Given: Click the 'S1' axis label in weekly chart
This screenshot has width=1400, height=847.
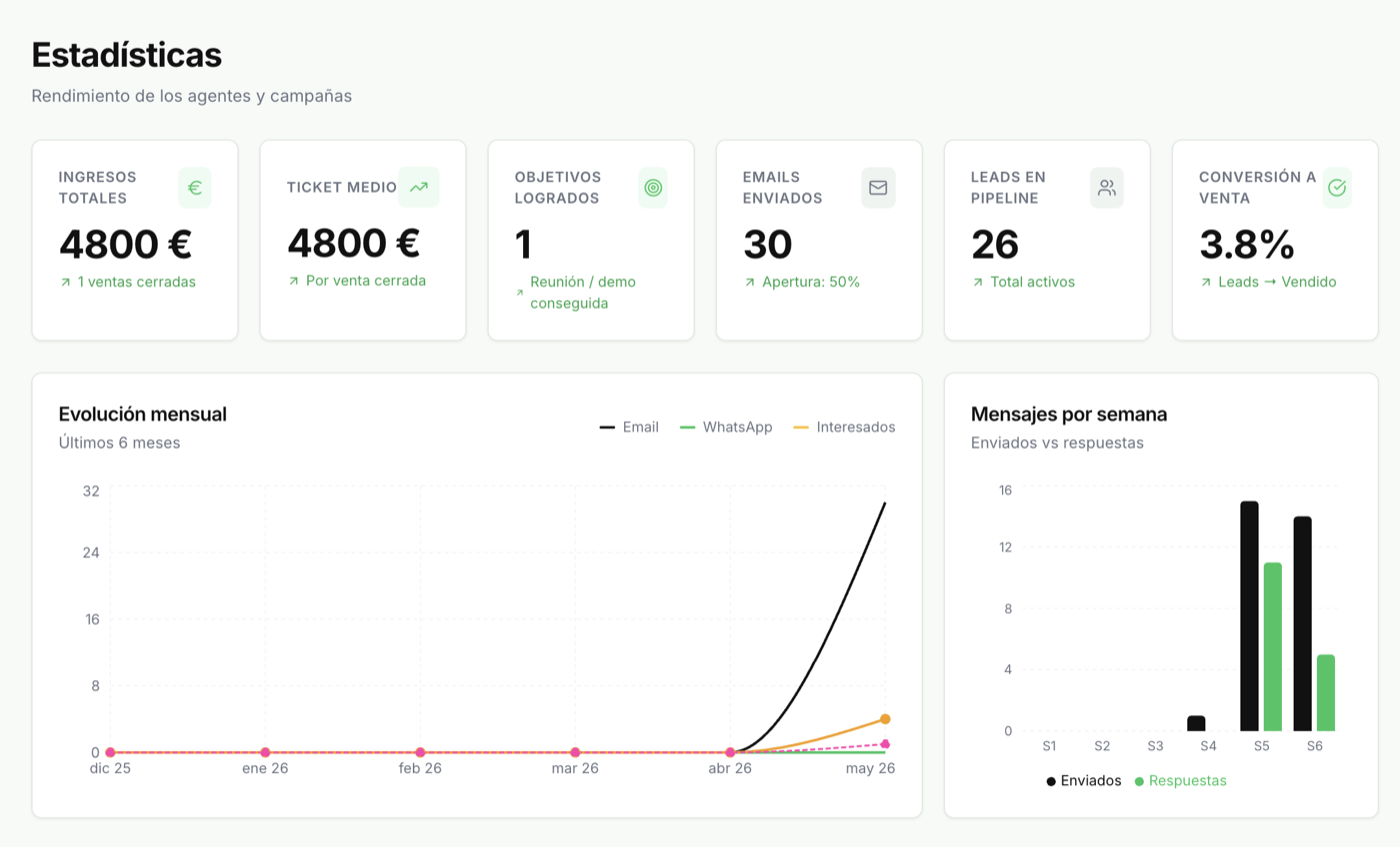Looking at the screenshot, I should coord(1049,746).
